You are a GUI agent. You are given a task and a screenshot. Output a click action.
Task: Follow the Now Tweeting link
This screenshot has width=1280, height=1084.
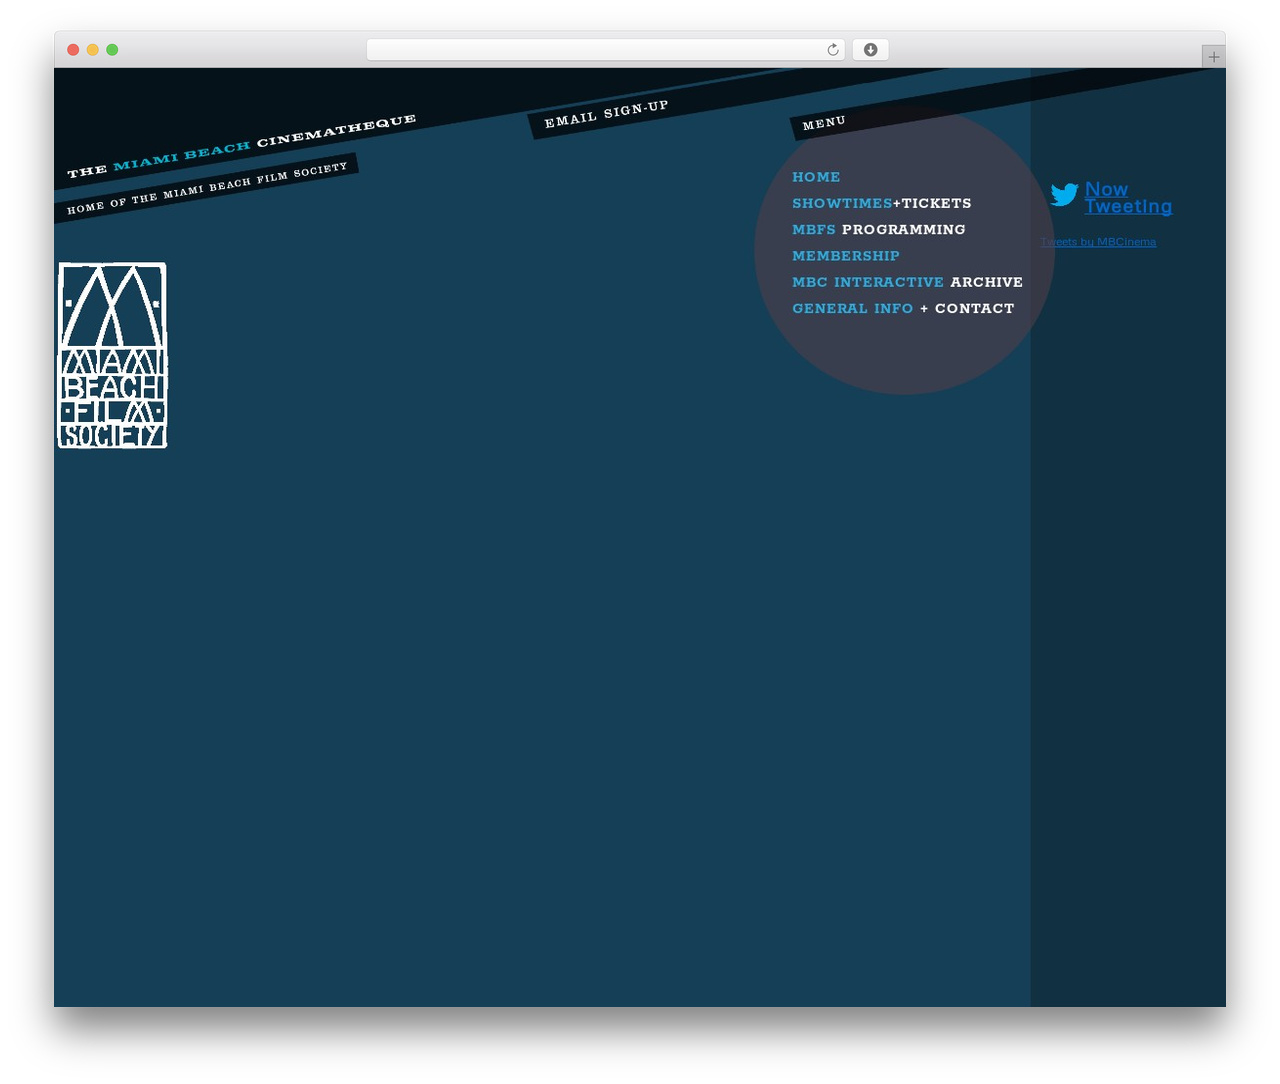[1128, 198]
